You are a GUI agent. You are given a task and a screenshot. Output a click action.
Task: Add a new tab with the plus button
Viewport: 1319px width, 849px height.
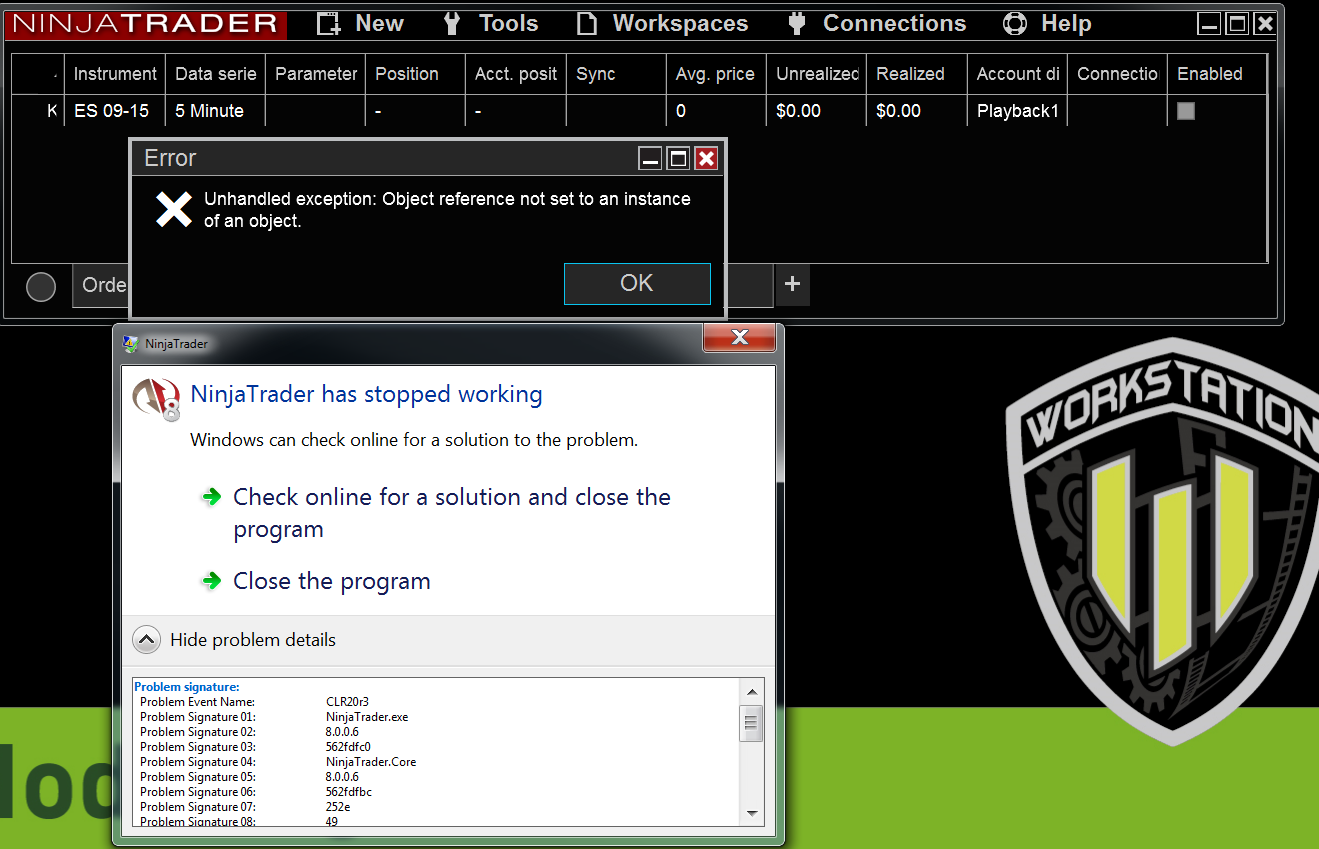click(792, 285)
